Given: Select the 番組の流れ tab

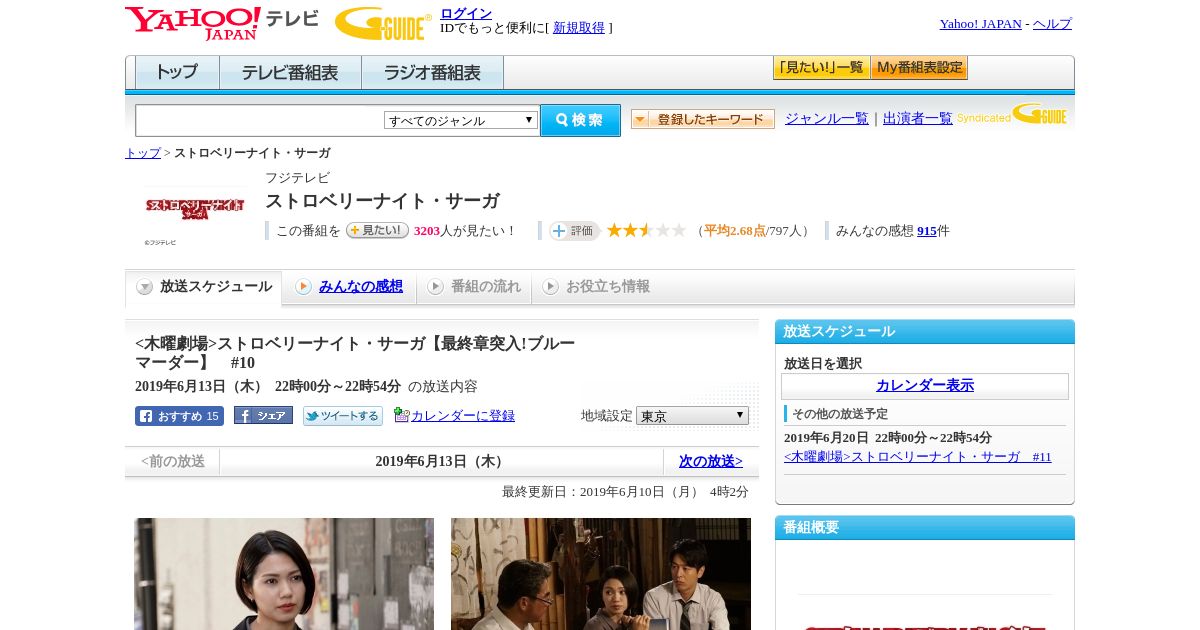Looking at the screenshot, I should (474, 287).
